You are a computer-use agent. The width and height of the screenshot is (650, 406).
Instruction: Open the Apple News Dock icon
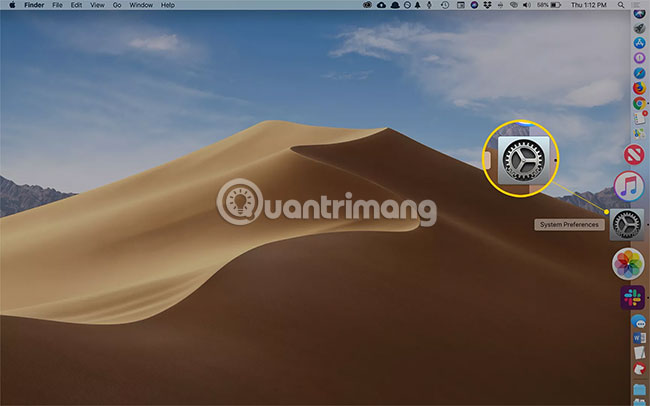(x=634, y=154)
